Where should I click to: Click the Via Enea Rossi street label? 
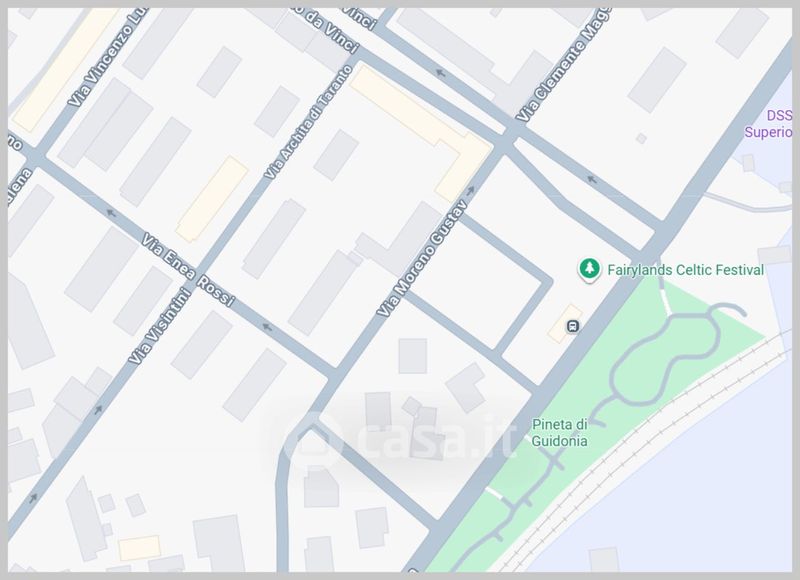[188, 270]
